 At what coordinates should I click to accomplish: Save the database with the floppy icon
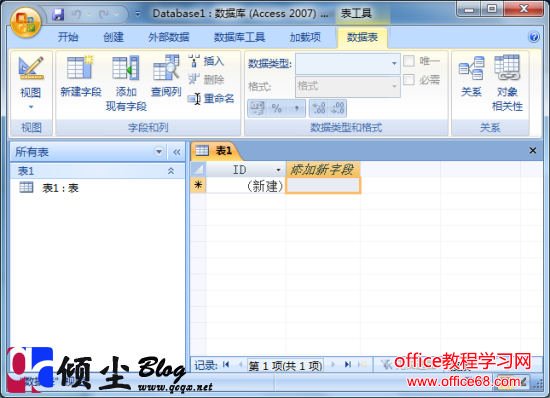[x=58, y=14]
